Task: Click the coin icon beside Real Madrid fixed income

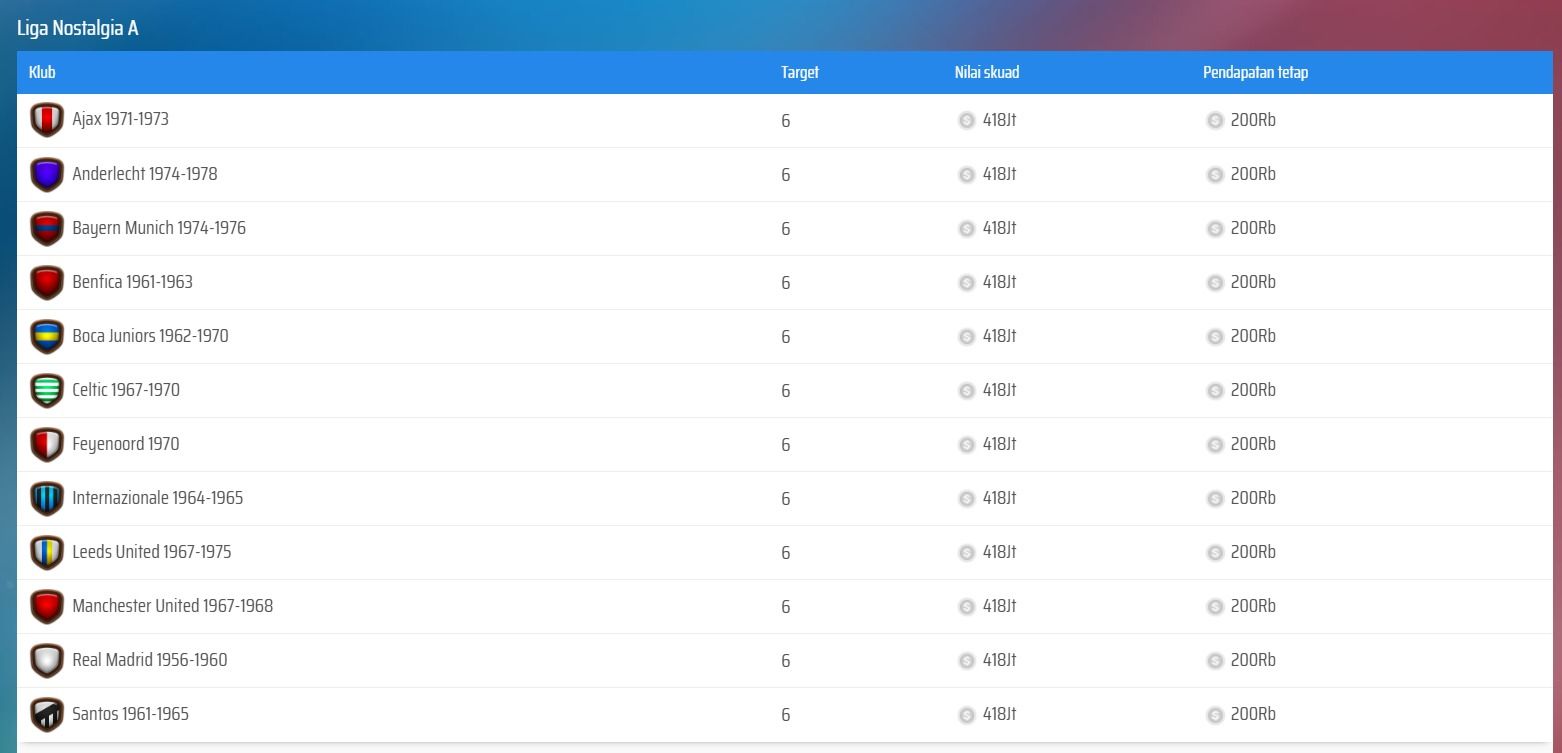Action: click(x=1215, y=660)
